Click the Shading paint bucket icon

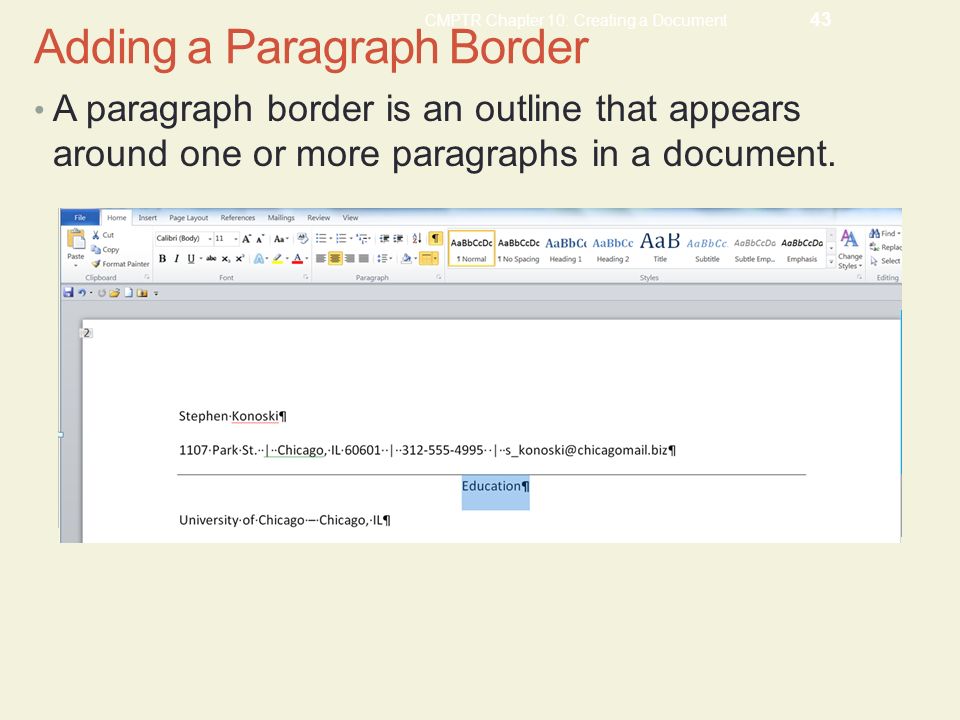click(407, 258)
